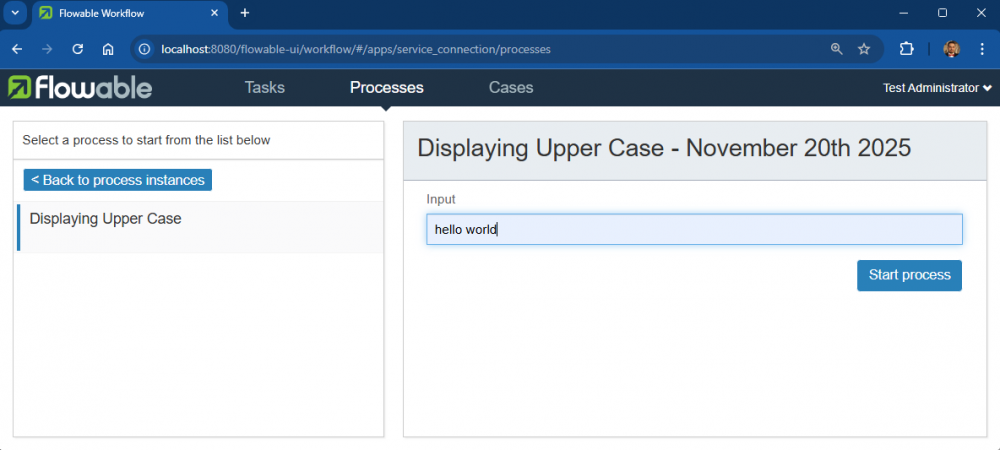
Task: Open the browser extensions puzzle icon
Action: [907, 49]
